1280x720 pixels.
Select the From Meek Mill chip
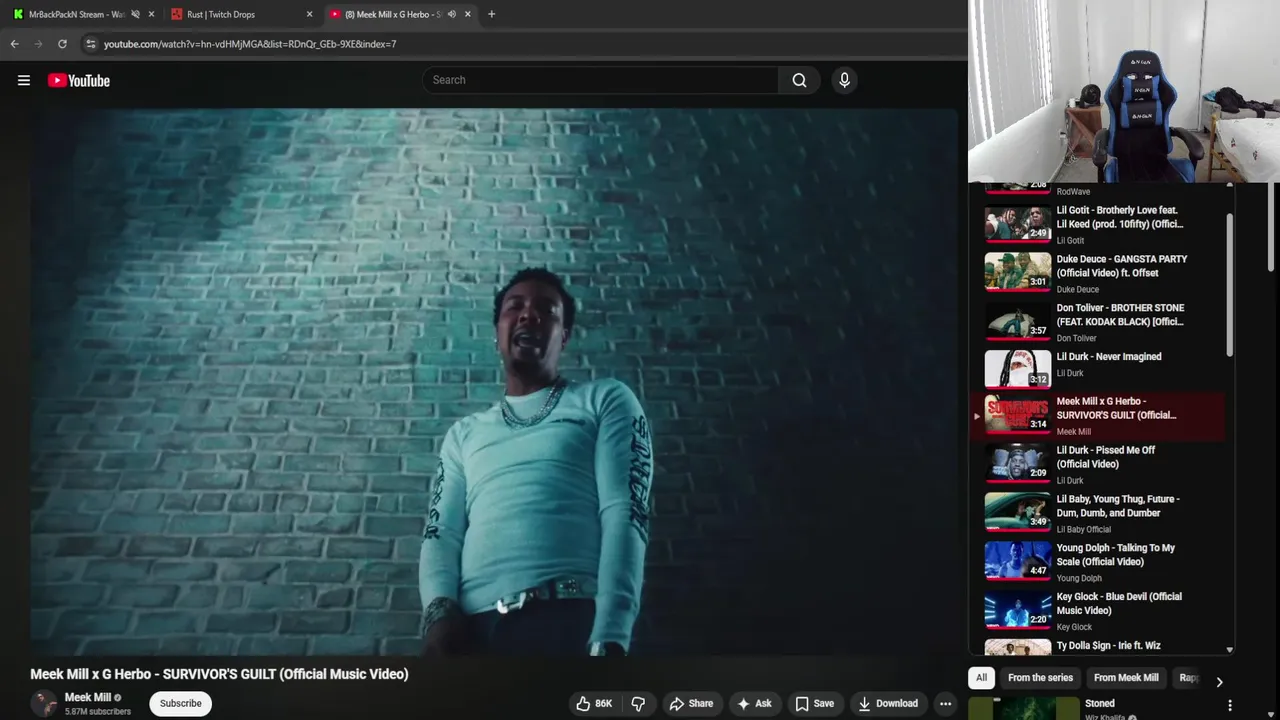tap(1126, 678)
